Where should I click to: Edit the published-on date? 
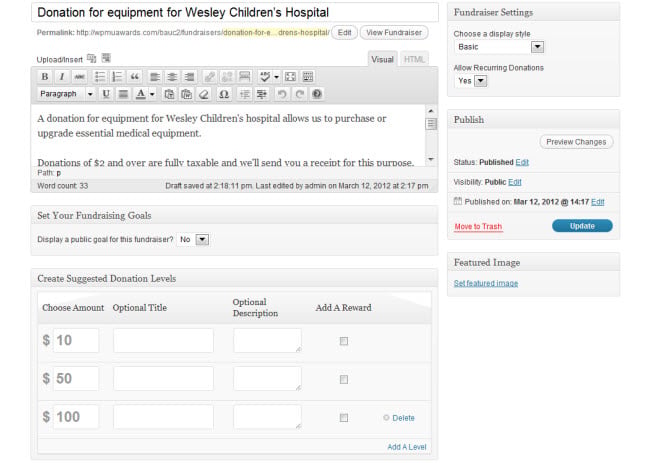pyautogui.click(x=597, y=202)
